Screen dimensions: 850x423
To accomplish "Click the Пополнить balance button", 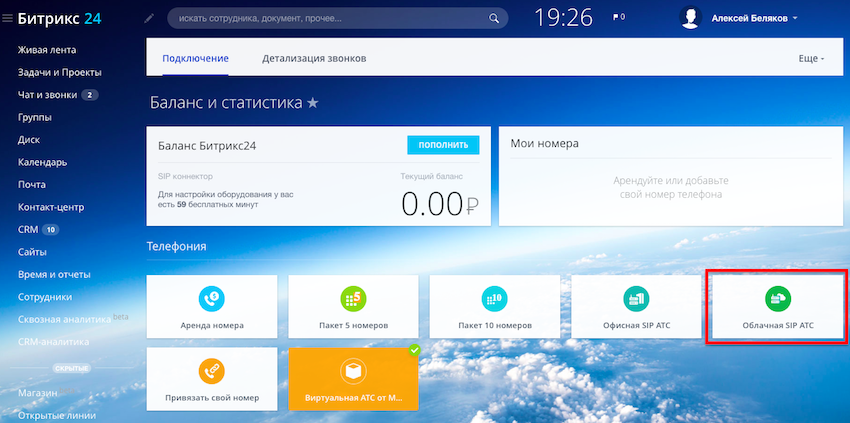I will [443, 145].
